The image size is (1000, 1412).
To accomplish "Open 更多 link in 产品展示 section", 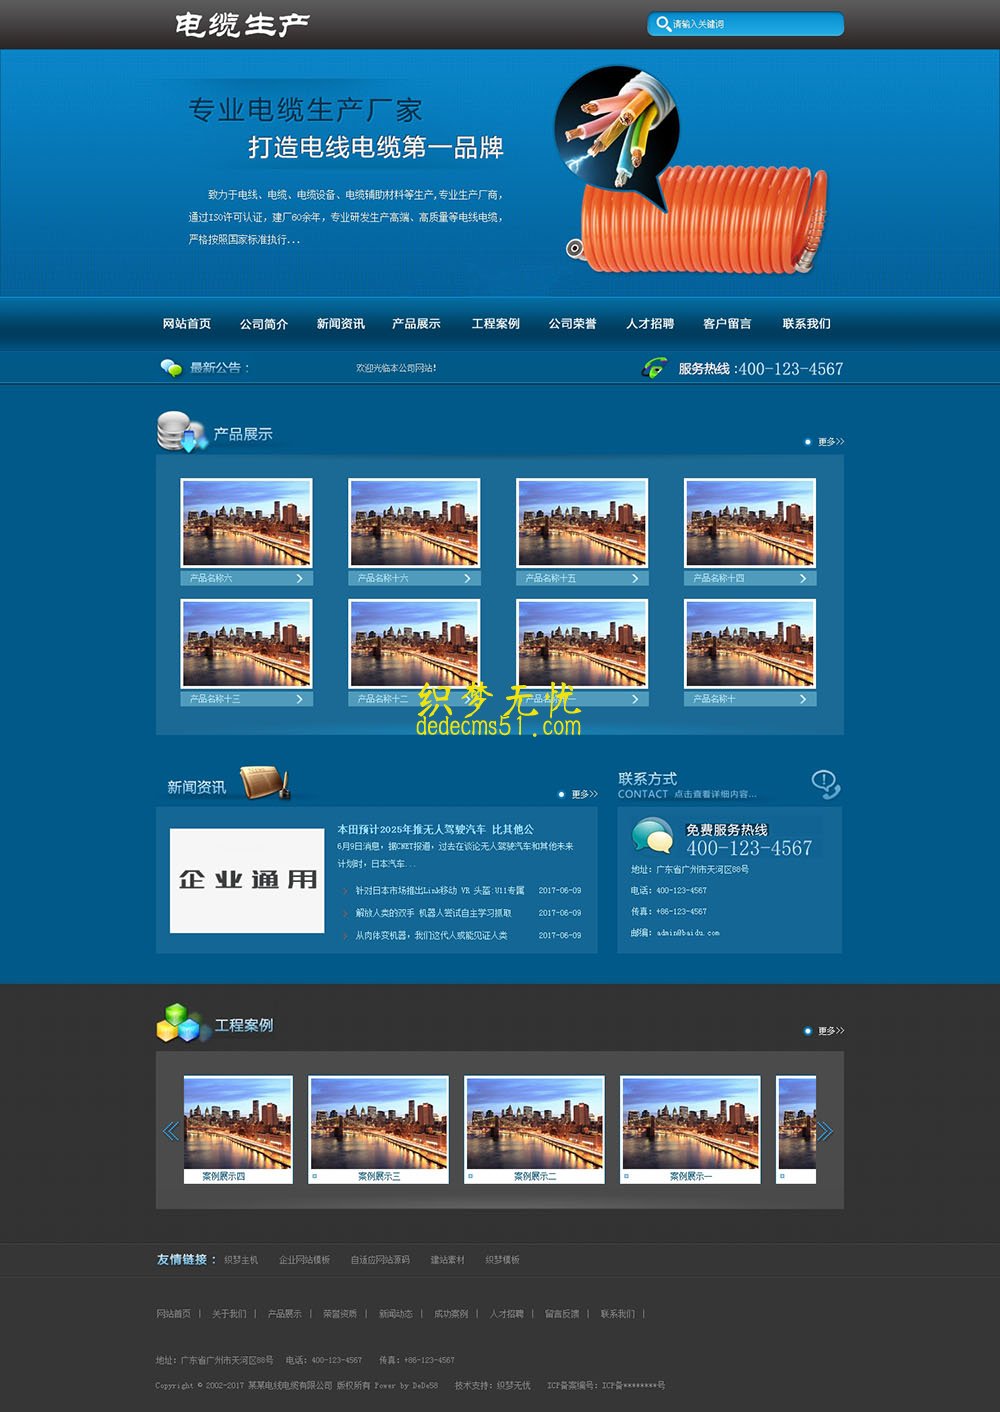I will coord(830,441).
